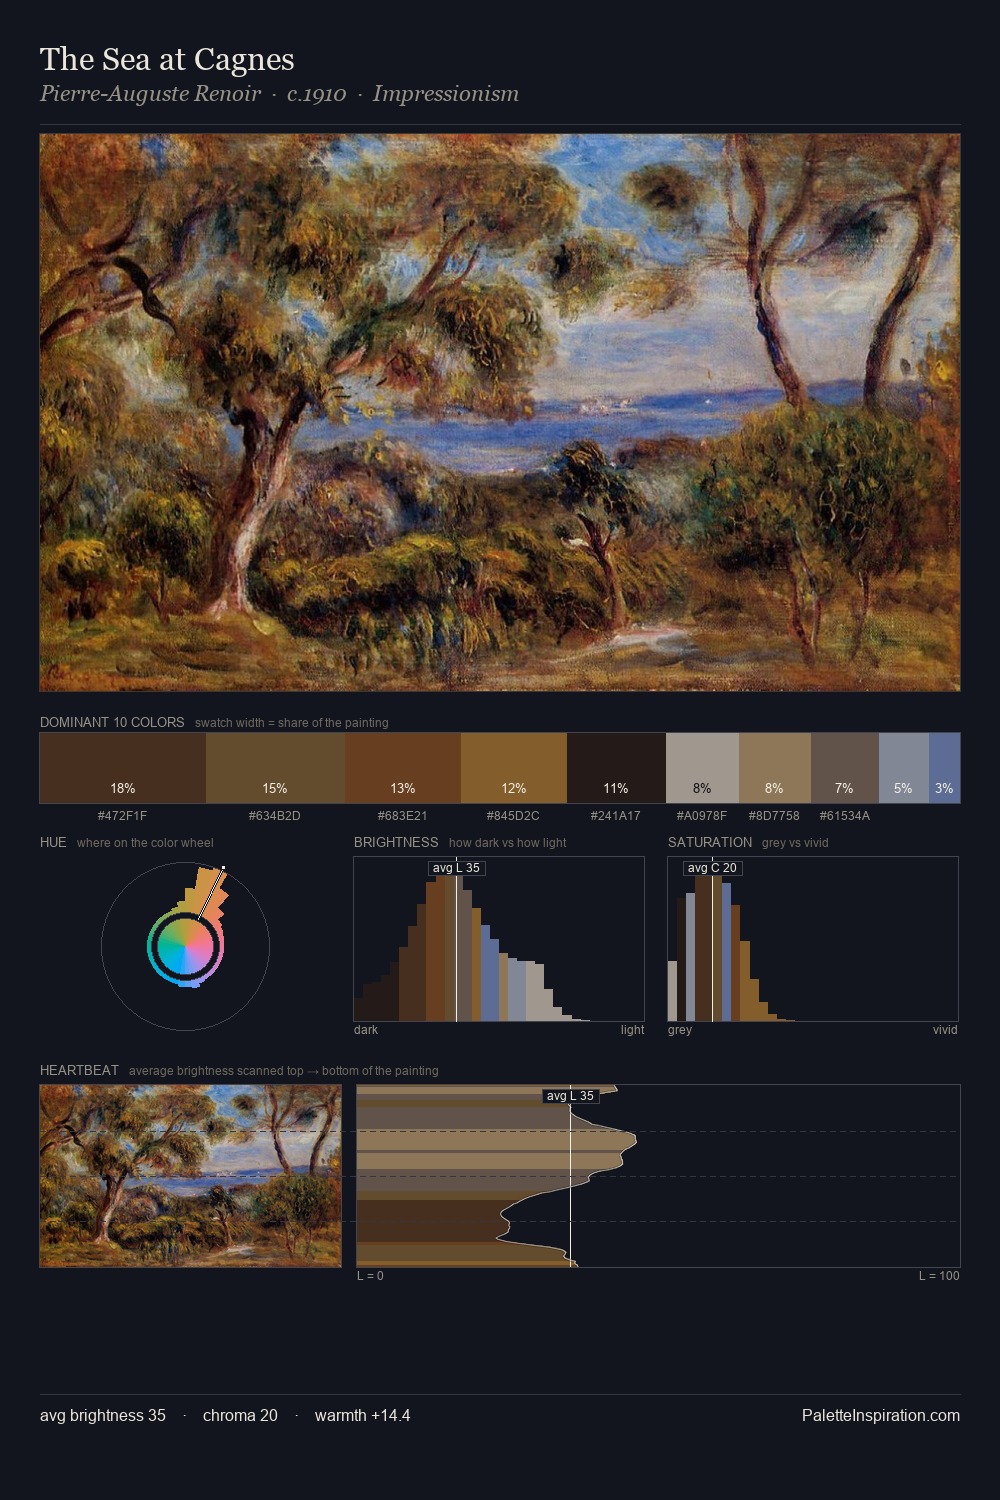Click the 'light' brightness axis label
Image resolution: width=1000 pixels, height=1500 pixels.
tap(632, 1030)
